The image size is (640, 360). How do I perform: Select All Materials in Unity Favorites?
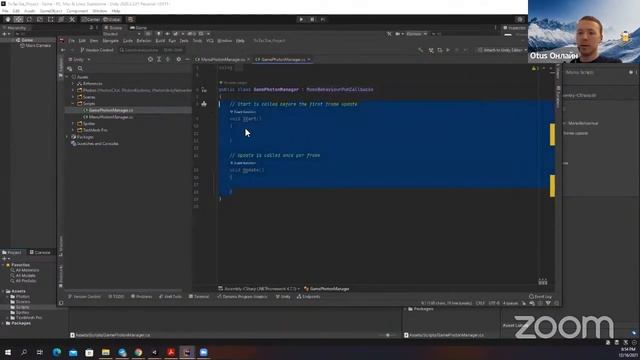pyautogui.click(x=25, y=270)
